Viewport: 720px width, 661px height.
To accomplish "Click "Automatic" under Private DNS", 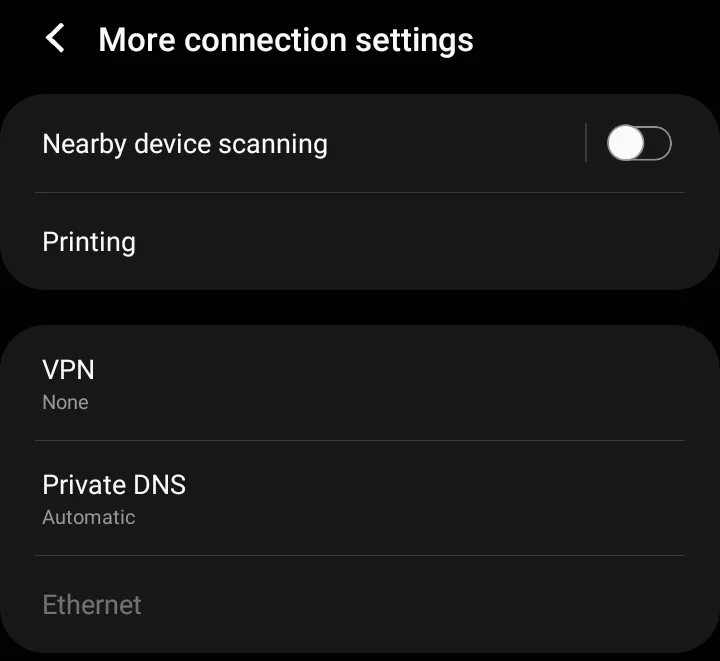I will [x=88, y=518].
